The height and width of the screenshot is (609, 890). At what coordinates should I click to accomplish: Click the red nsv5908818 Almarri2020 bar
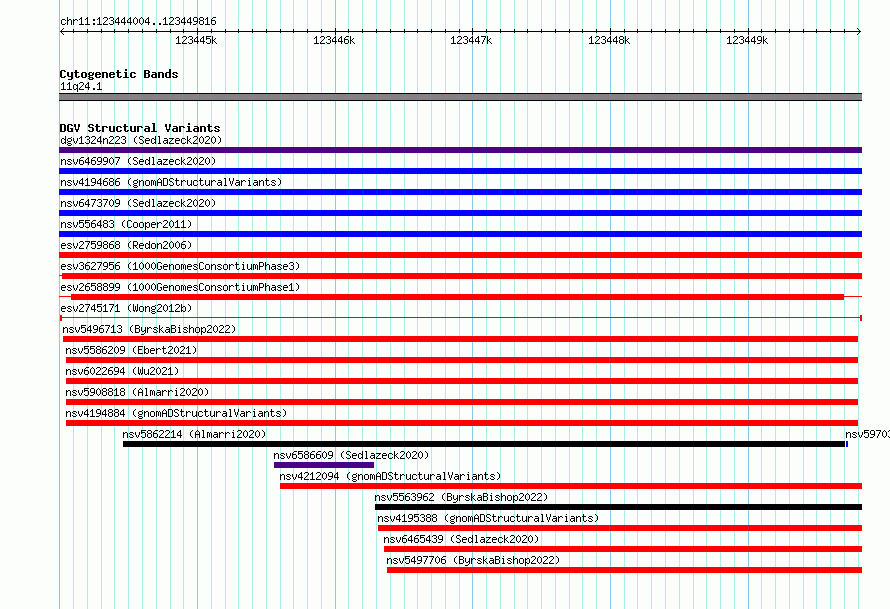(x=462, y=402)
